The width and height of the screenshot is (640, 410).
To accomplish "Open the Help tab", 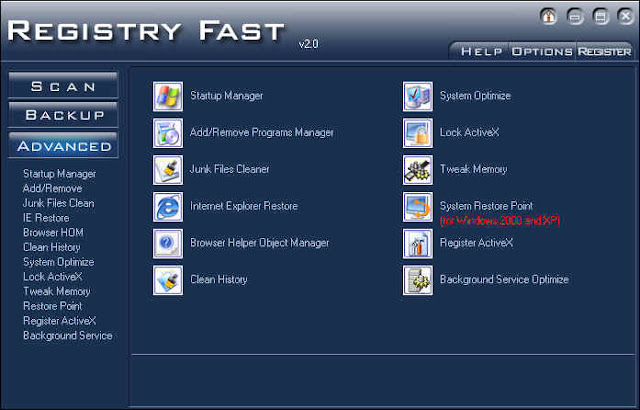I will click(x=481, y=52).
